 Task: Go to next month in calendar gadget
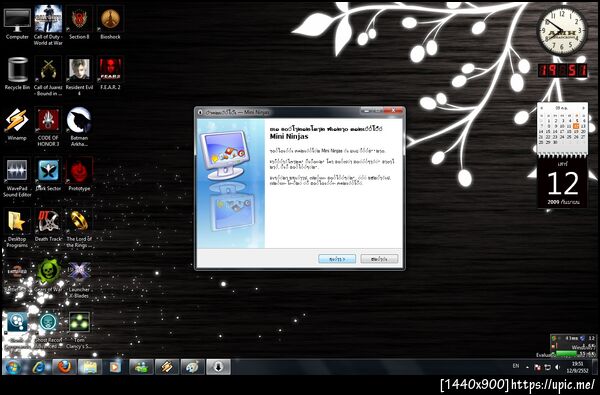pos(584,108)
